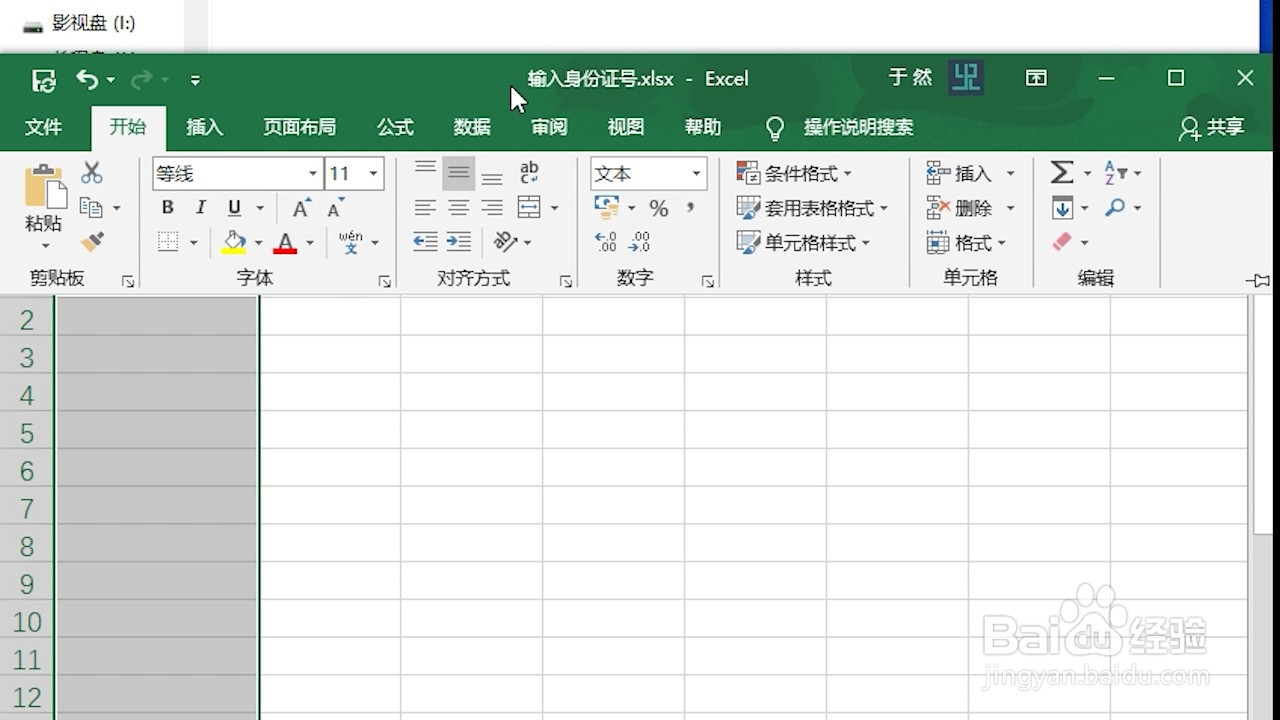Click the Percent style % icon
Screen dimensions: 1280x720
[657, 207]
